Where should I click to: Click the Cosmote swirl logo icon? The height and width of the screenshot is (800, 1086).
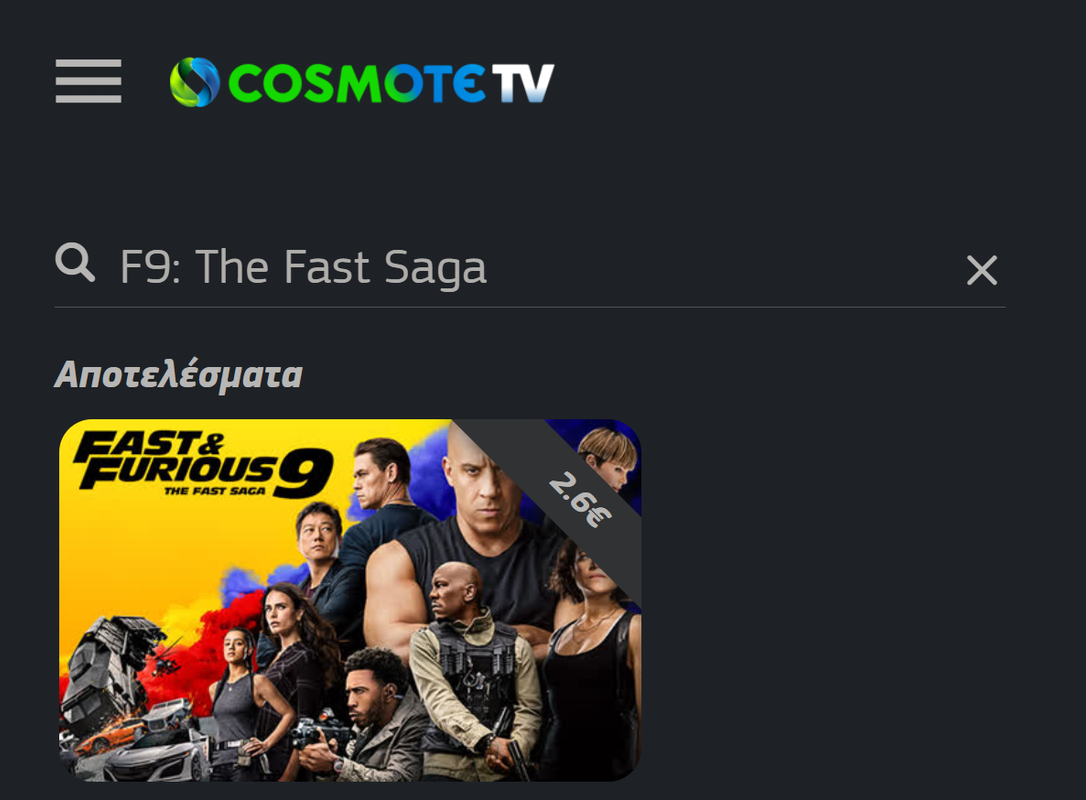click(195, 82)
